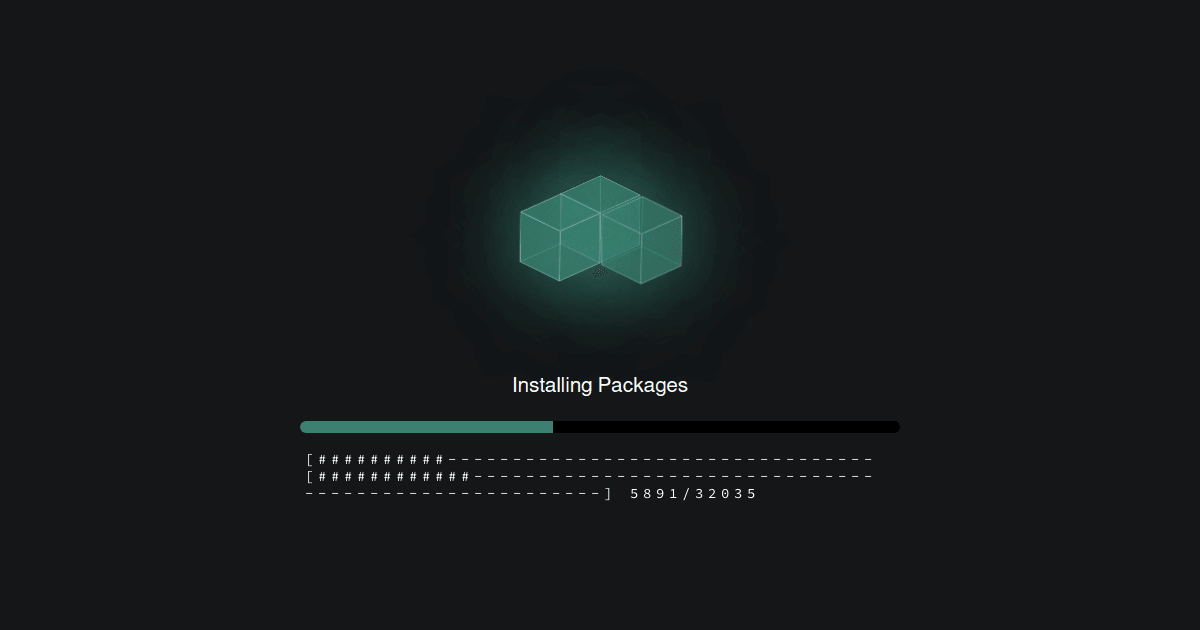The width and height of the screenshot is (1200, 630).
Task: Click the black unfilled portion of progress bar
Action: [x=726, y=427]
